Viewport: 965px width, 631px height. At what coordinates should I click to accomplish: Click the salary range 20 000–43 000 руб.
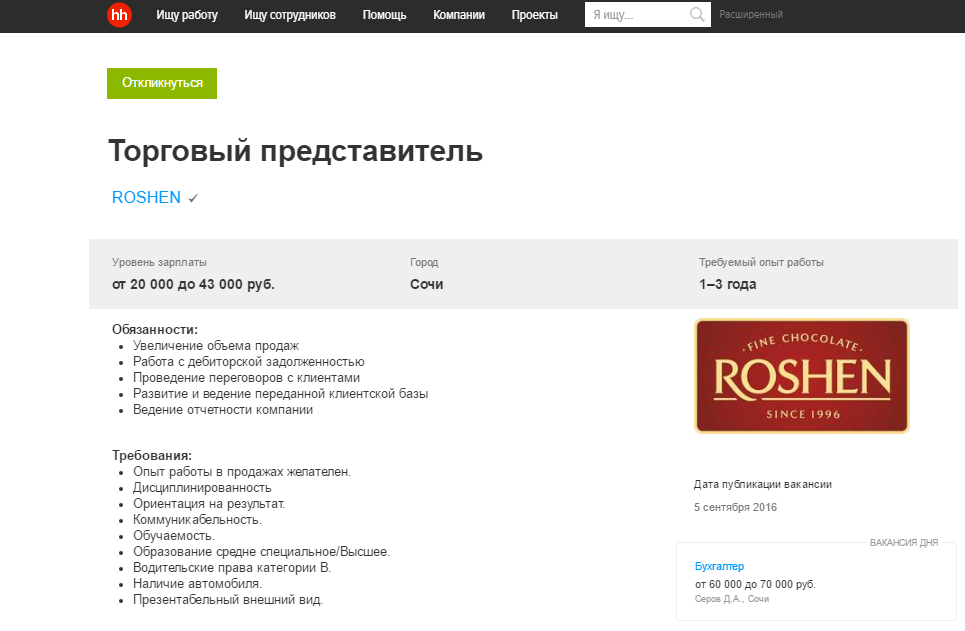(193, 284)
